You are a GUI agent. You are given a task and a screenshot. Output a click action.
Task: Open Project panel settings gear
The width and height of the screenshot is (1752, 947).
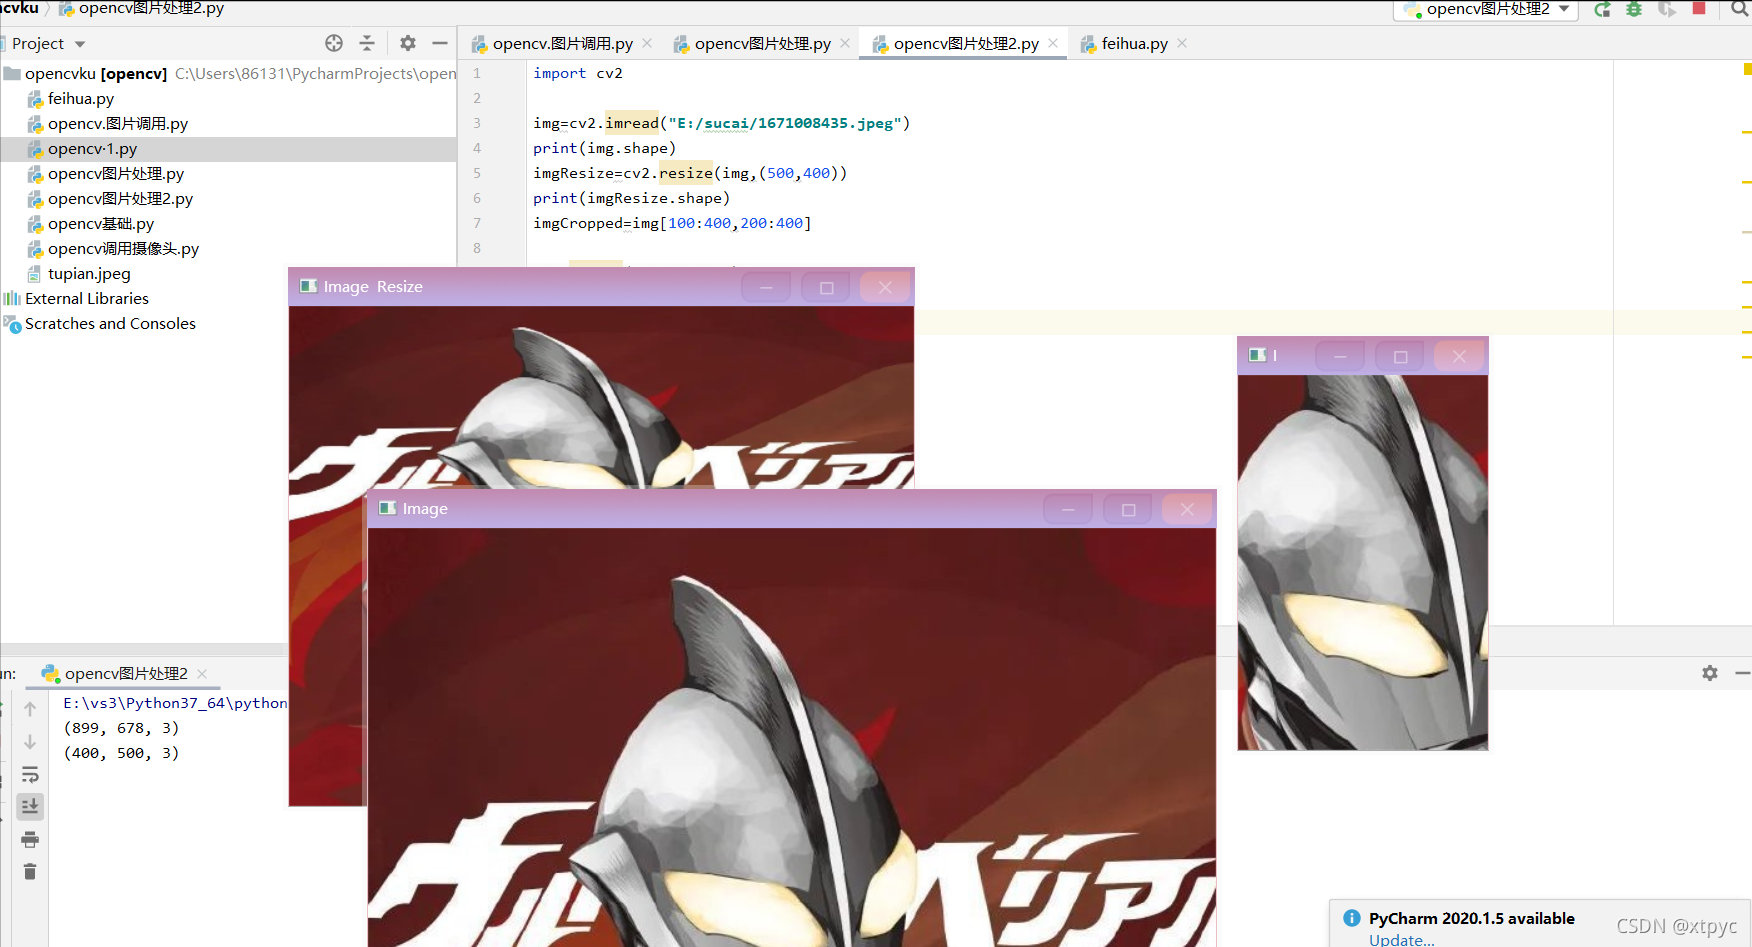408,43
